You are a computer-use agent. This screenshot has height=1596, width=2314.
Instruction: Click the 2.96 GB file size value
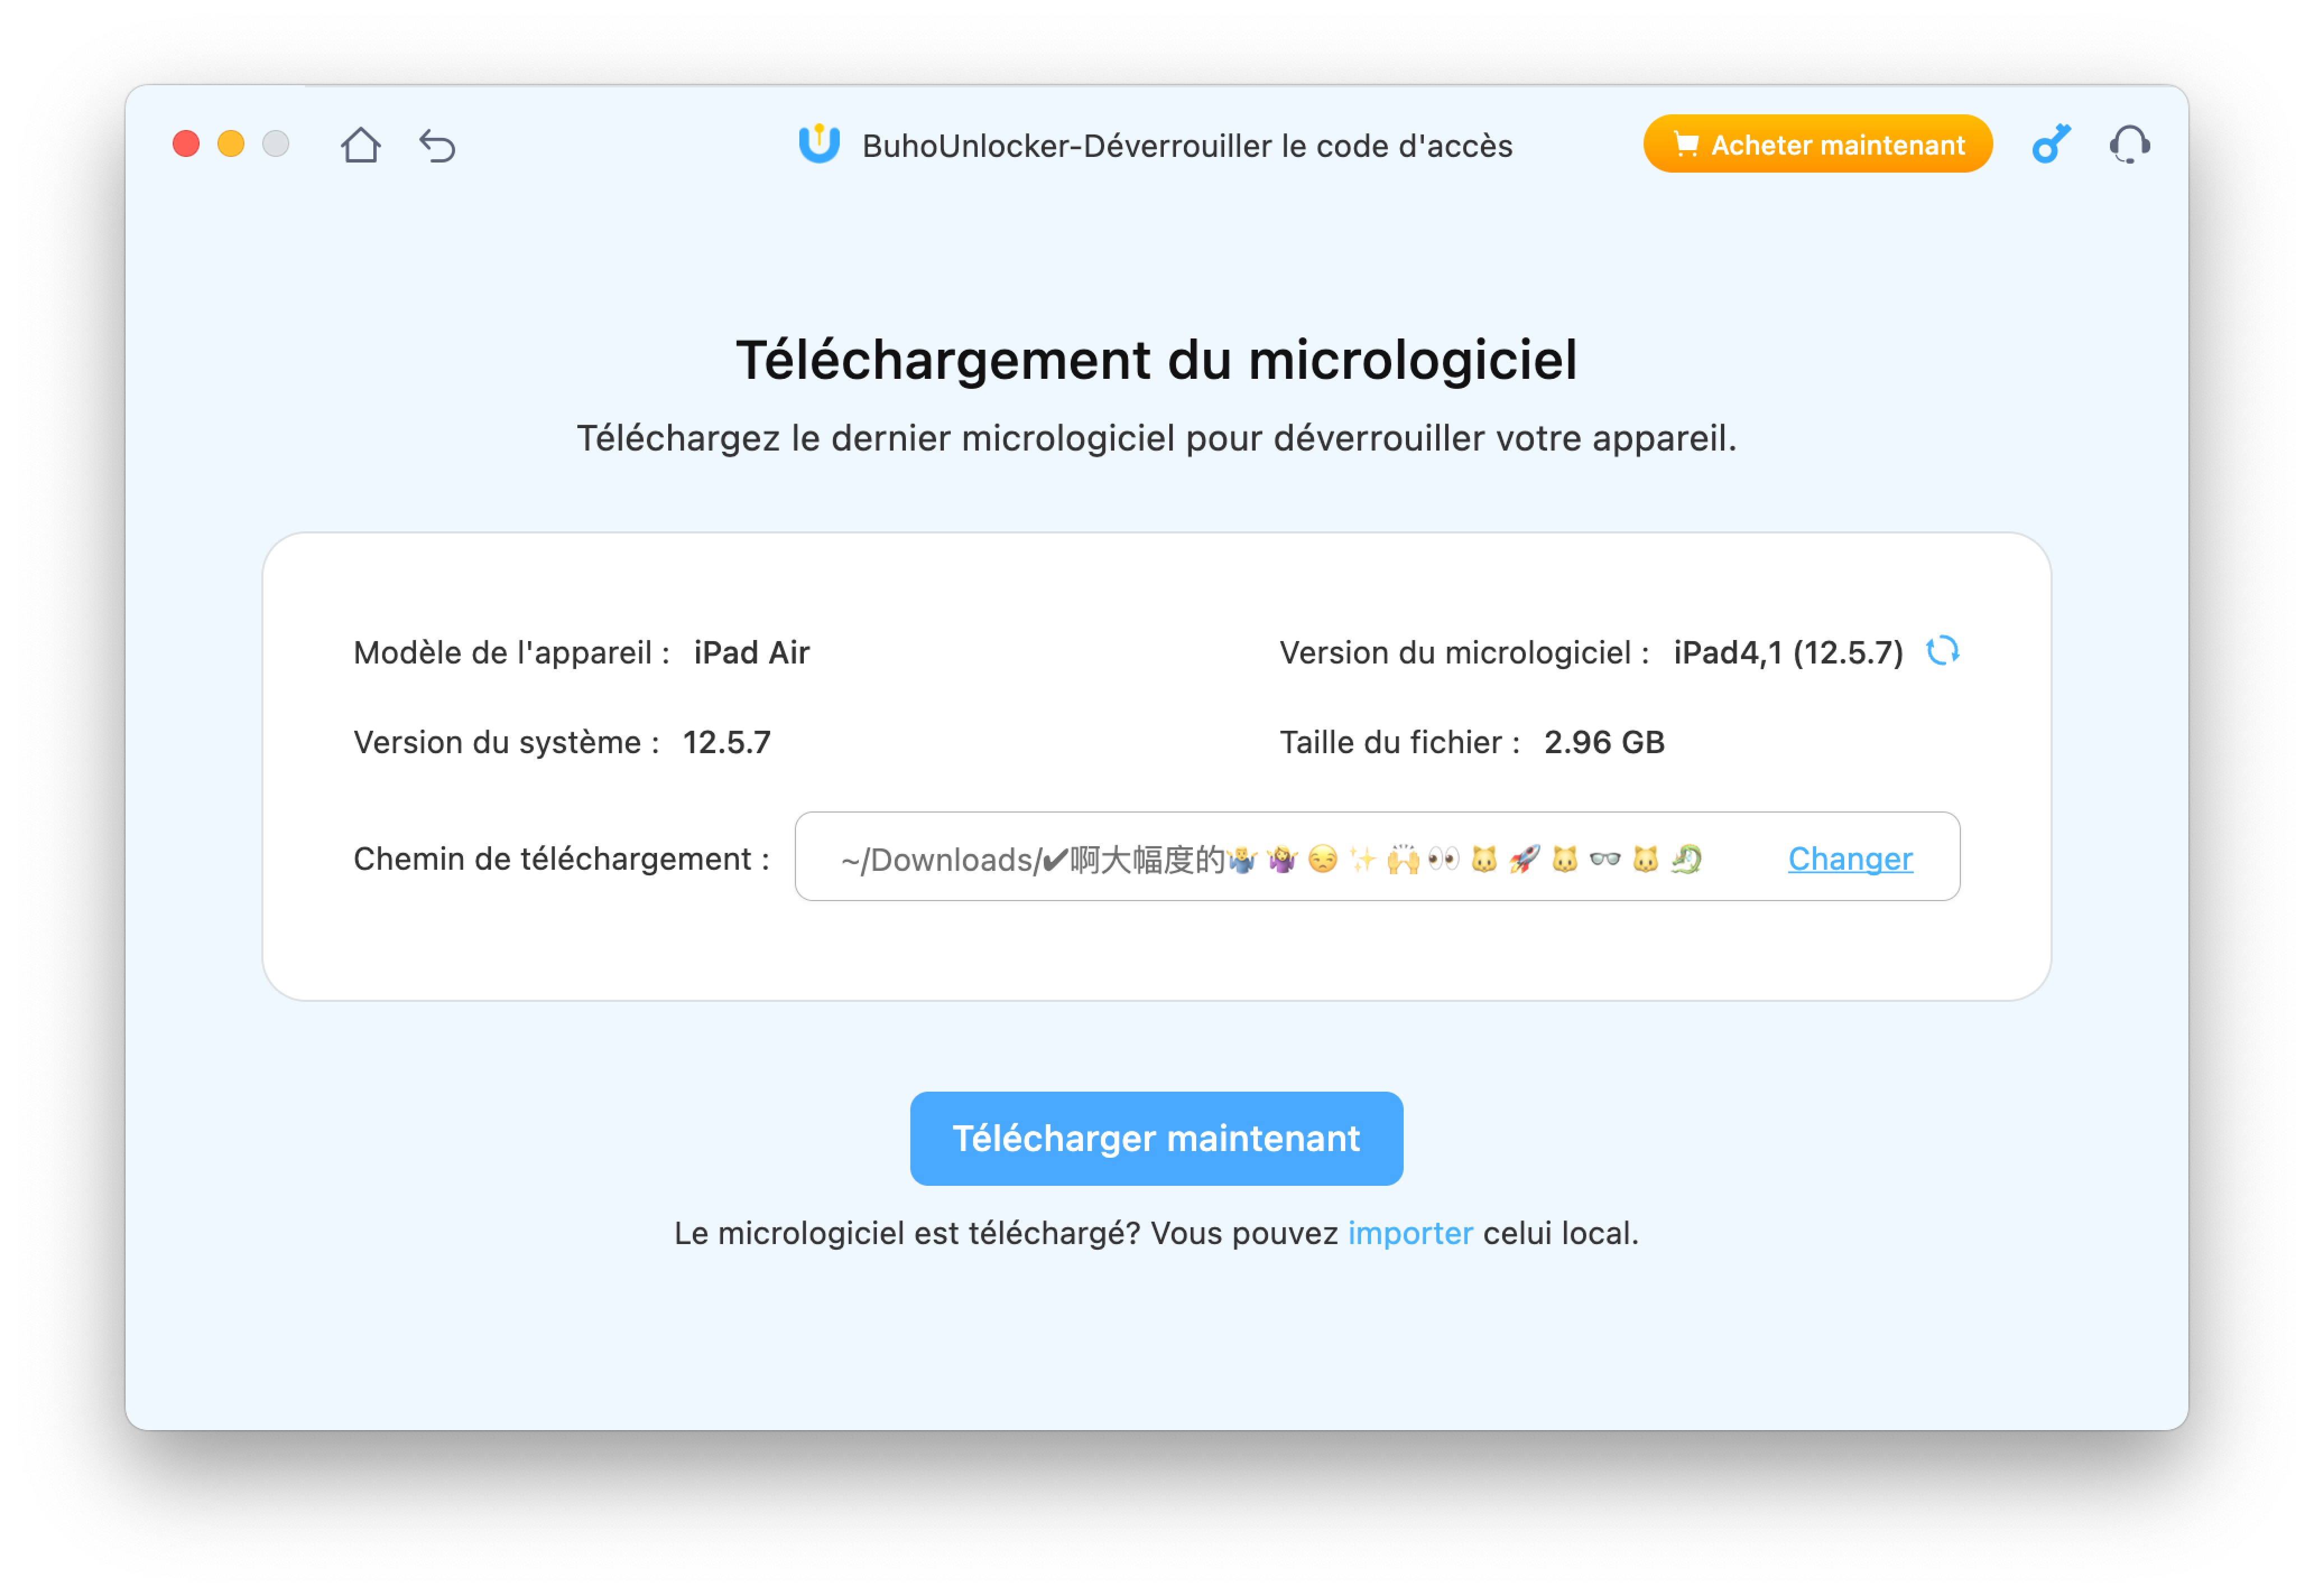click(1604, 742)
